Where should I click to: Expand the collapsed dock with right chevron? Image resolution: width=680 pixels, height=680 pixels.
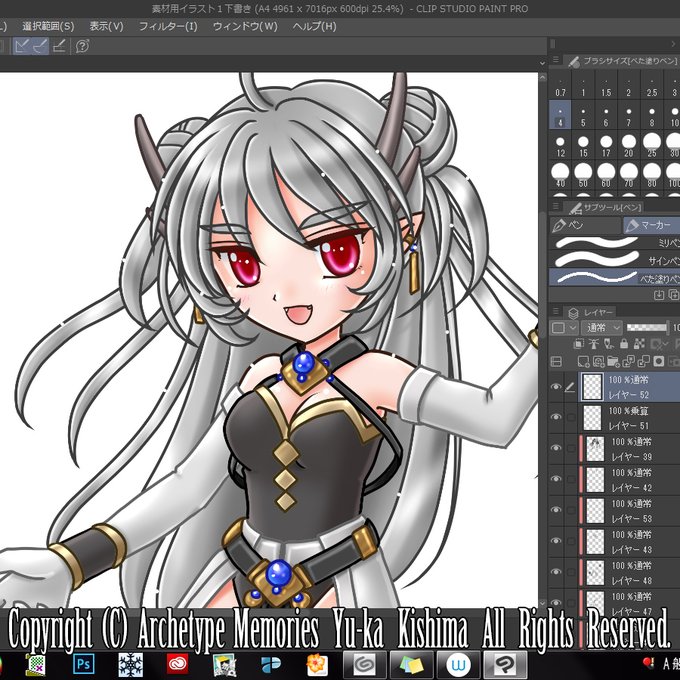673,44
